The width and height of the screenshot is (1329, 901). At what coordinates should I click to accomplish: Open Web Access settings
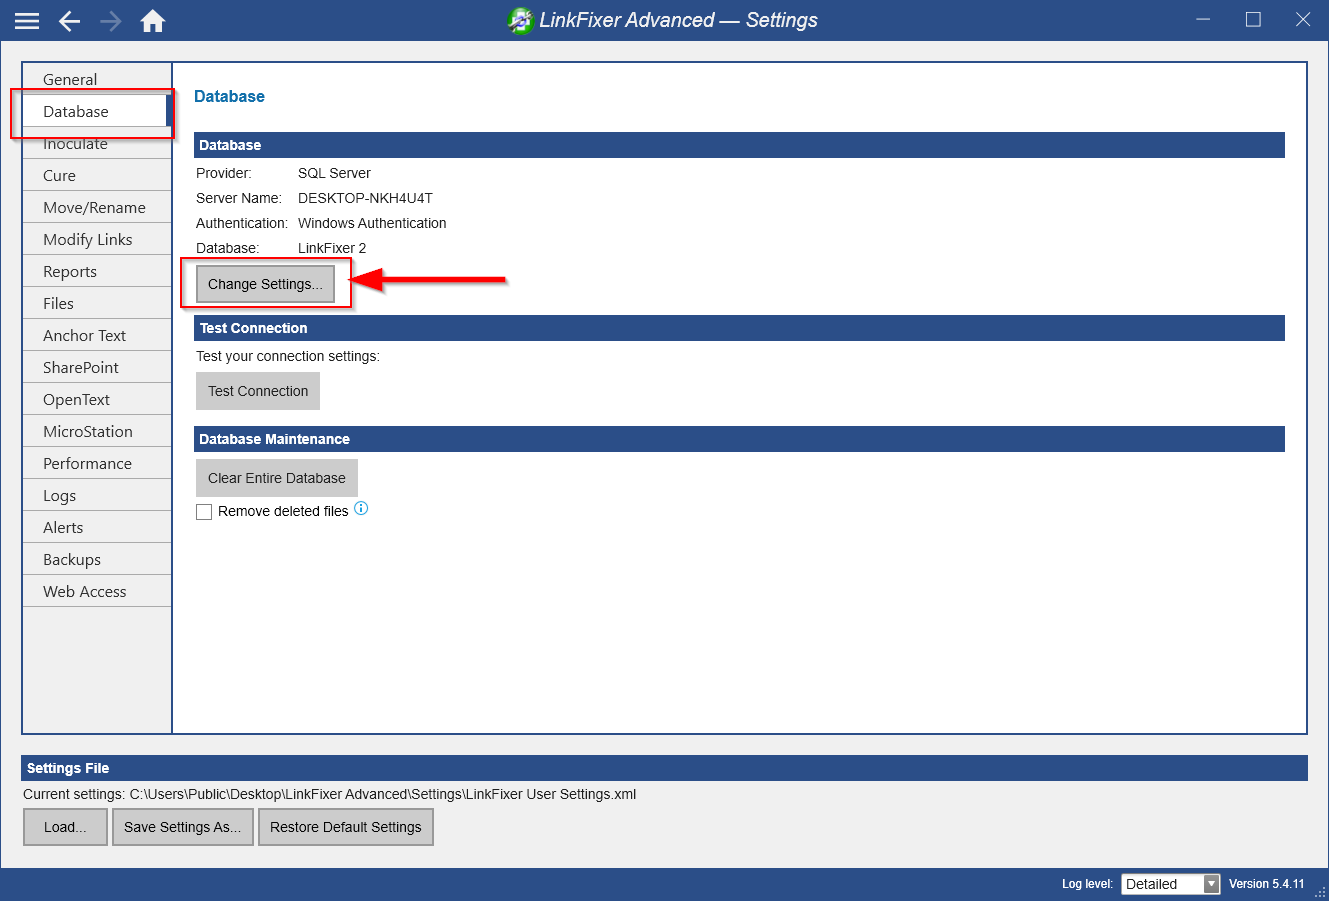(x=97, y=591)
